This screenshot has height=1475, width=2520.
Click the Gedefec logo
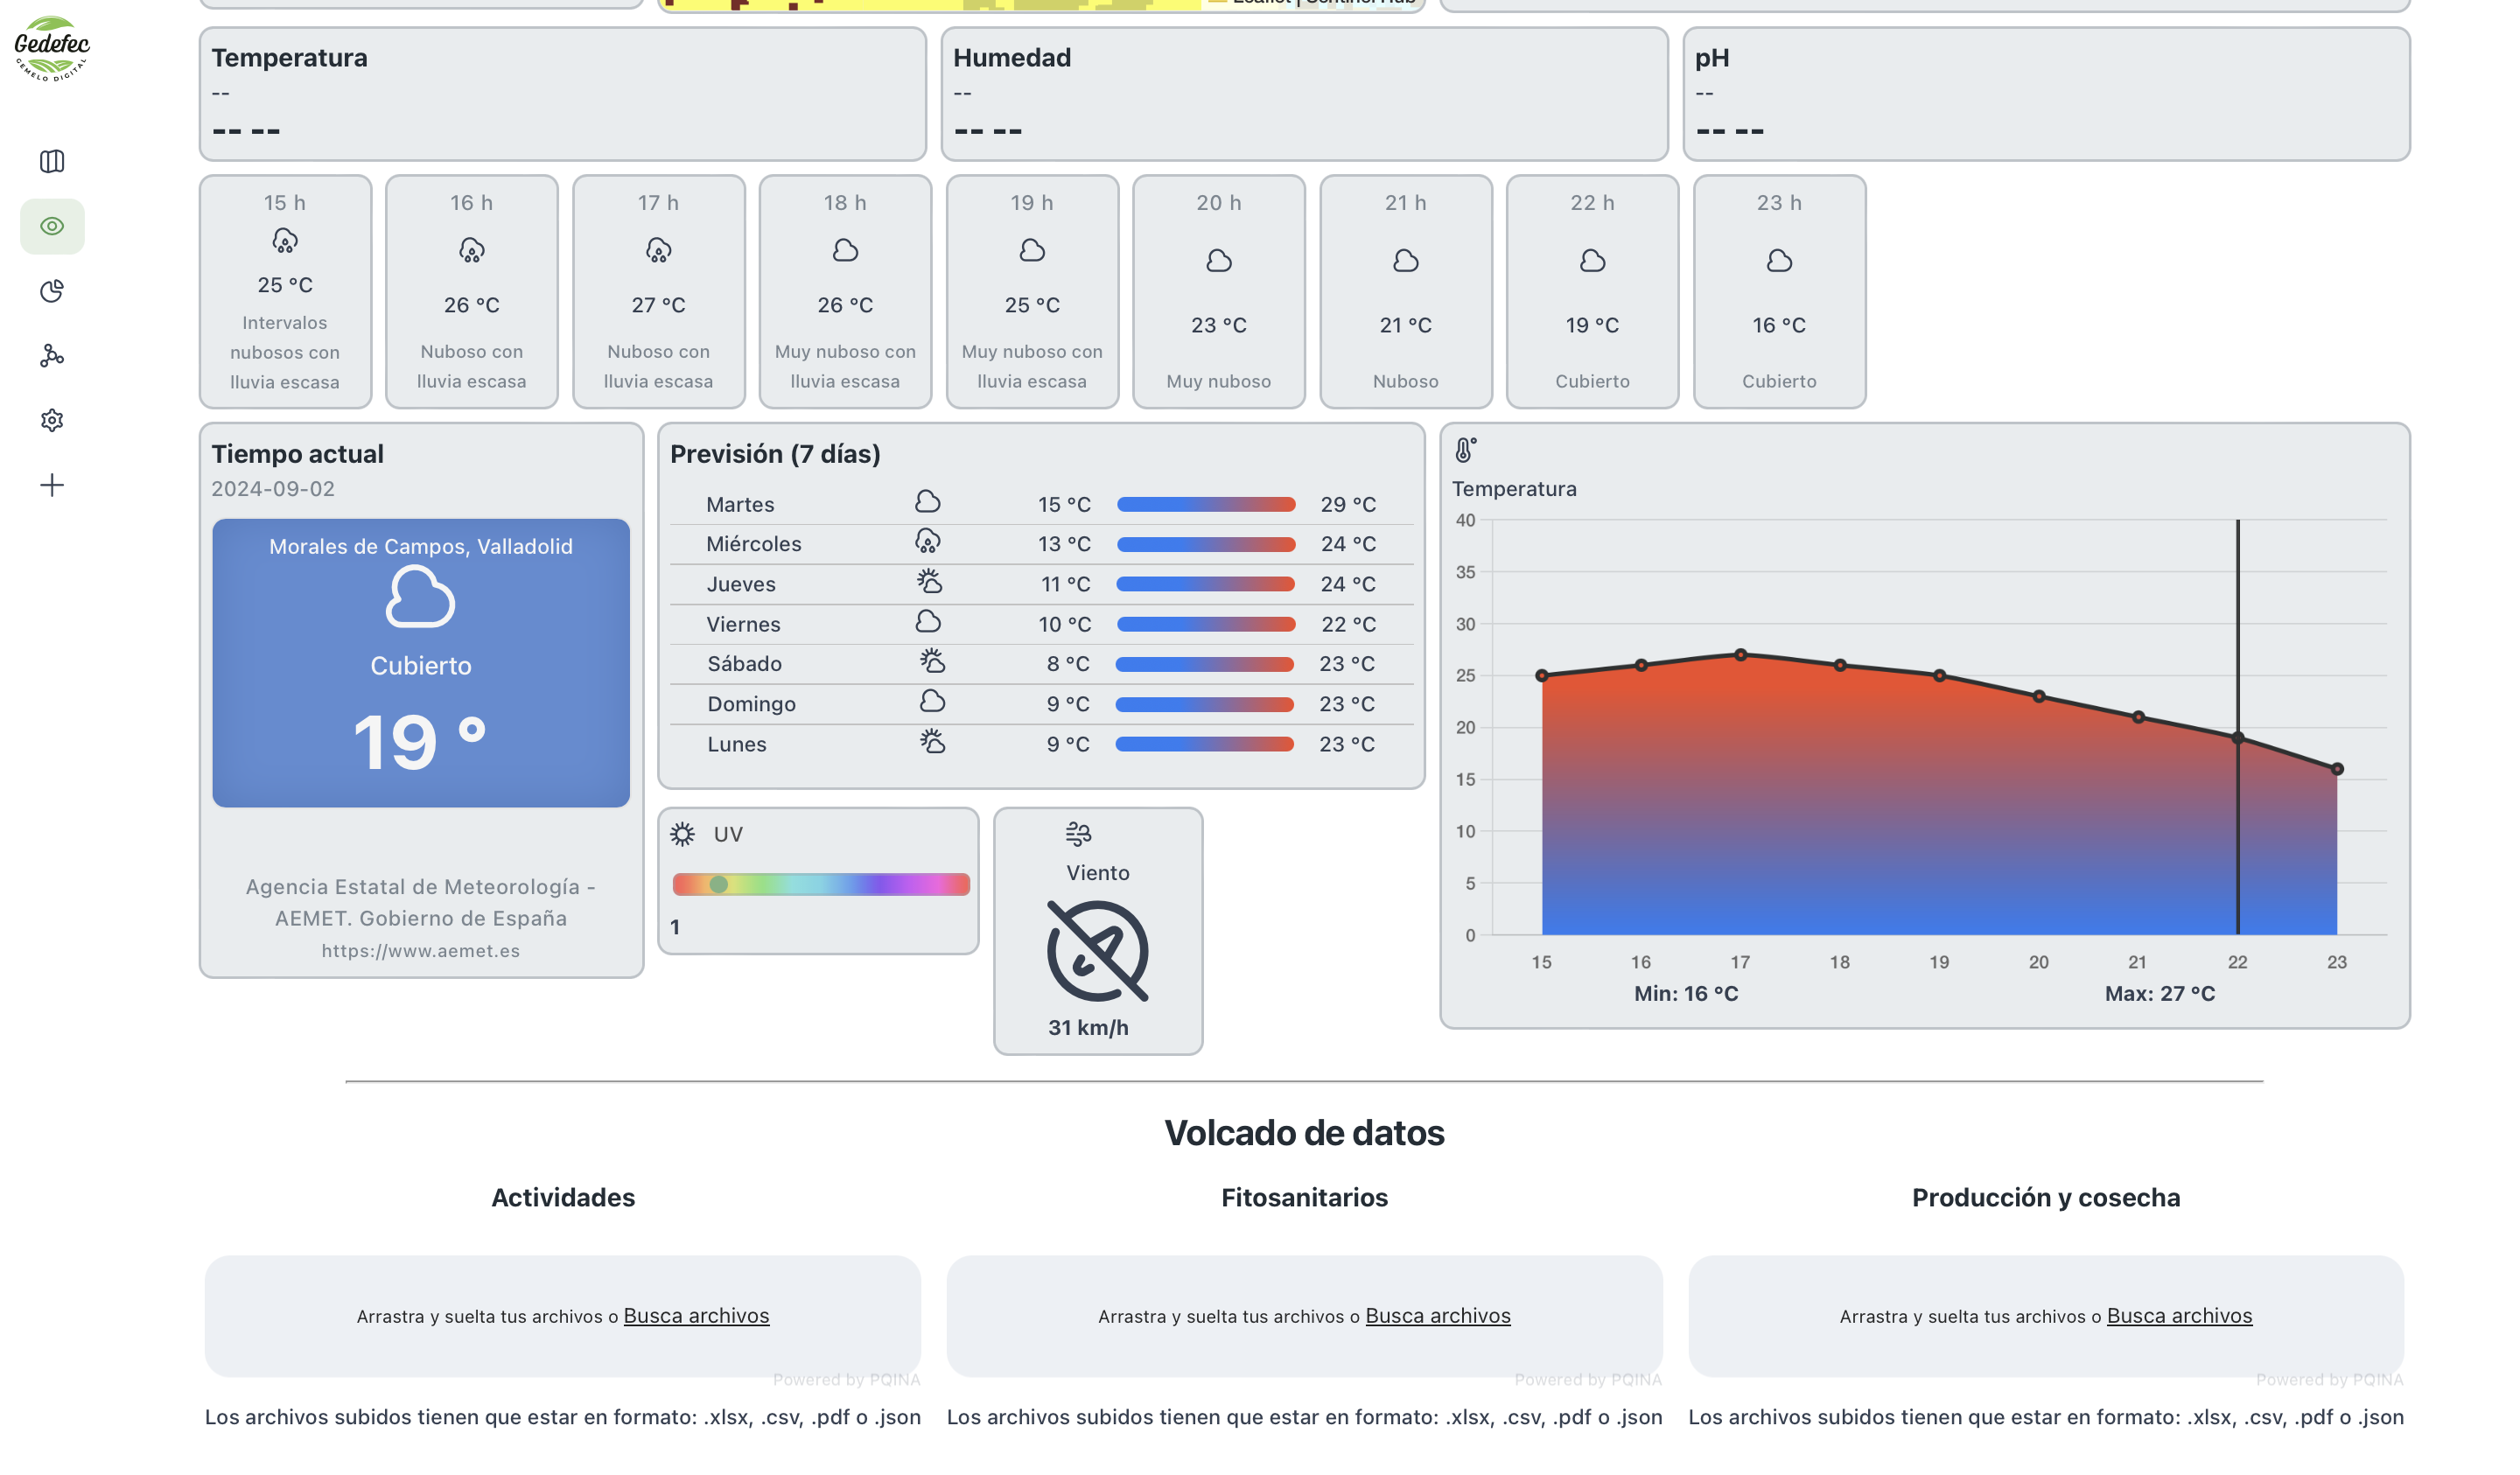(52, 48)
